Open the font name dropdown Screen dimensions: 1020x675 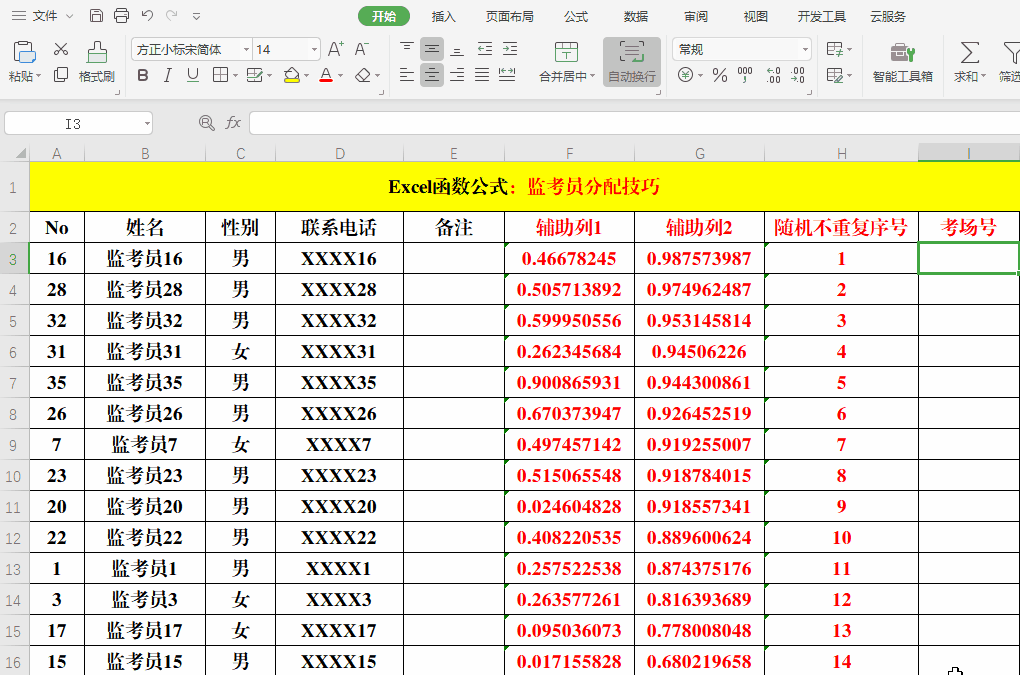coord(246,49)
